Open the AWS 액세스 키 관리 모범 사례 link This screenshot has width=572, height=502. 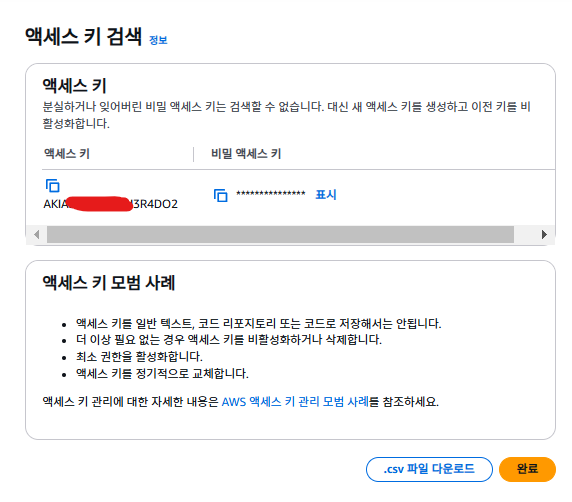[x=295, y=402]
